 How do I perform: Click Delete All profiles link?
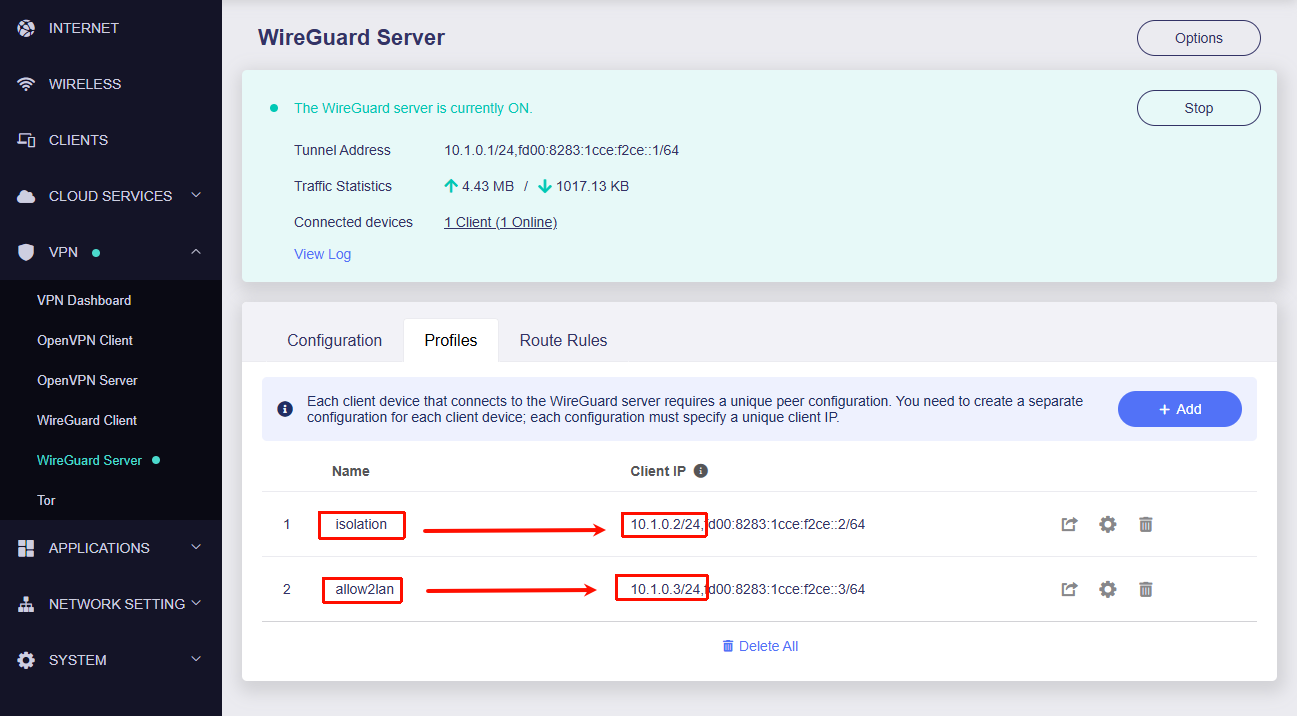[x=760, y=646]
